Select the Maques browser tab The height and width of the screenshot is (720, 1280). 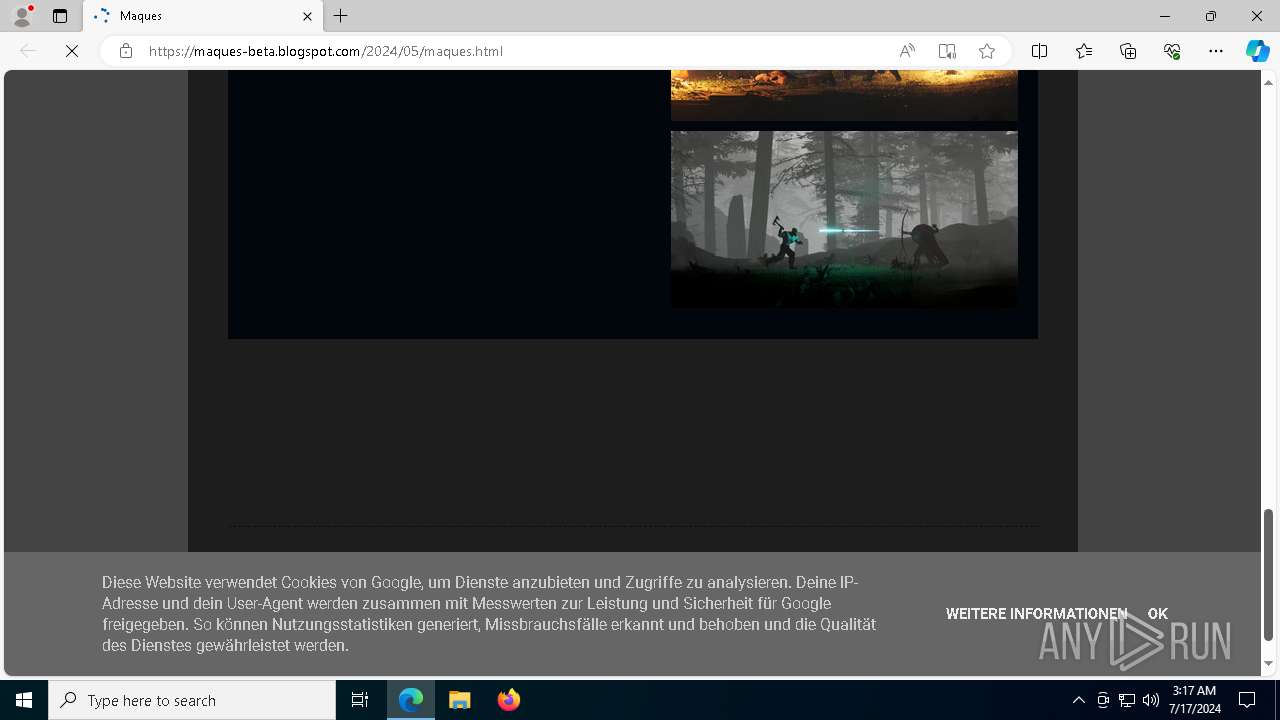coord(203,16)
